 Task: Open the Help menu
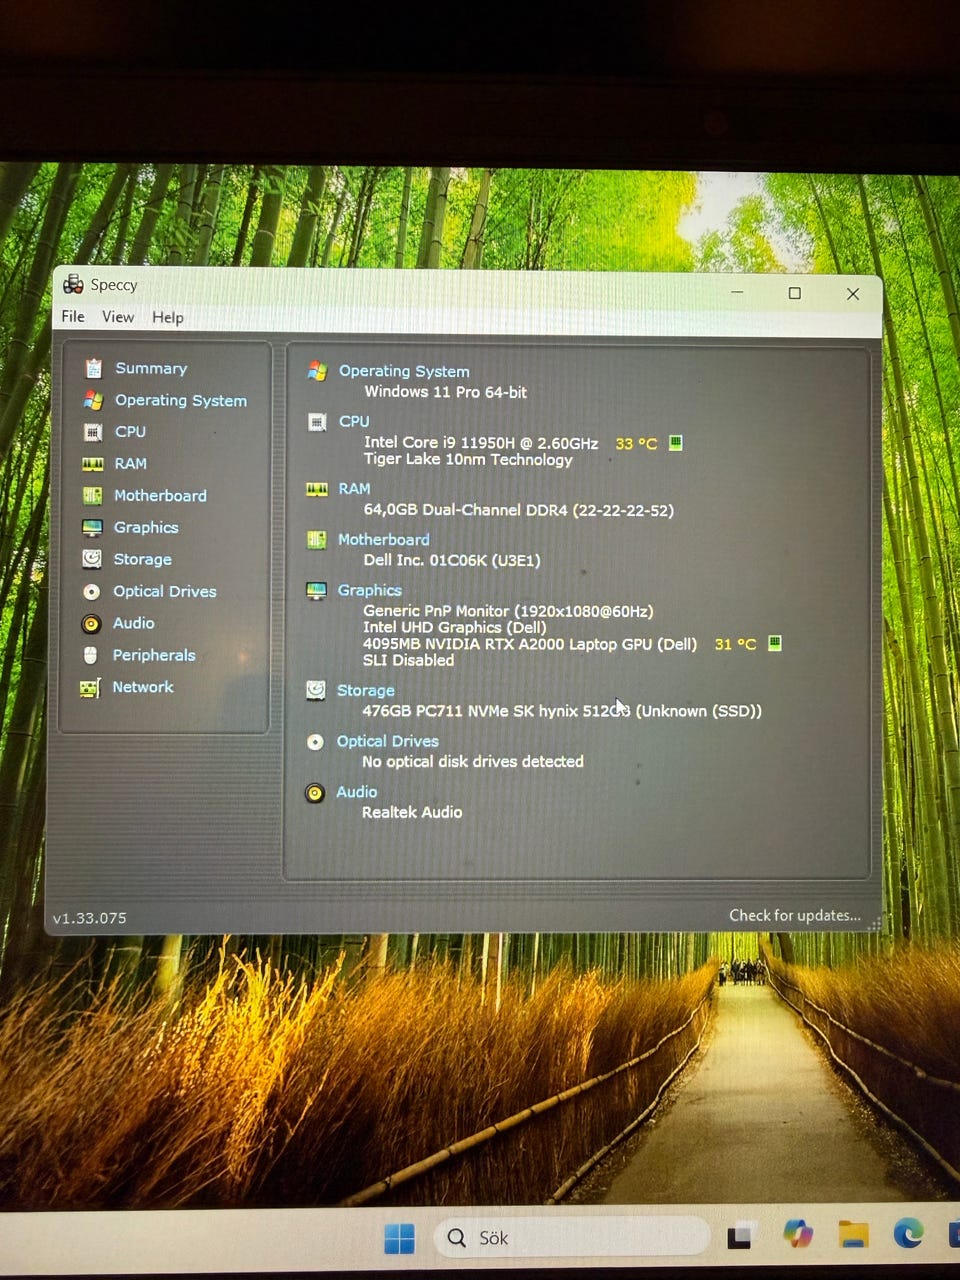coord(168,317)
